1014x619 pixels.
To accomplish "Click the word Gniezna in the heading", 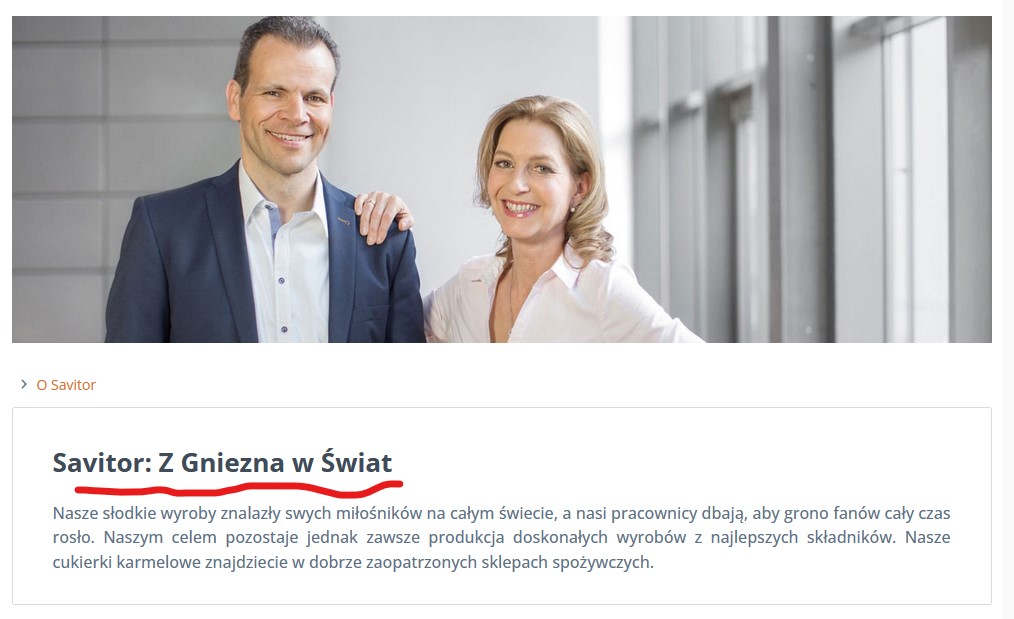I will (x=232, y=463).
